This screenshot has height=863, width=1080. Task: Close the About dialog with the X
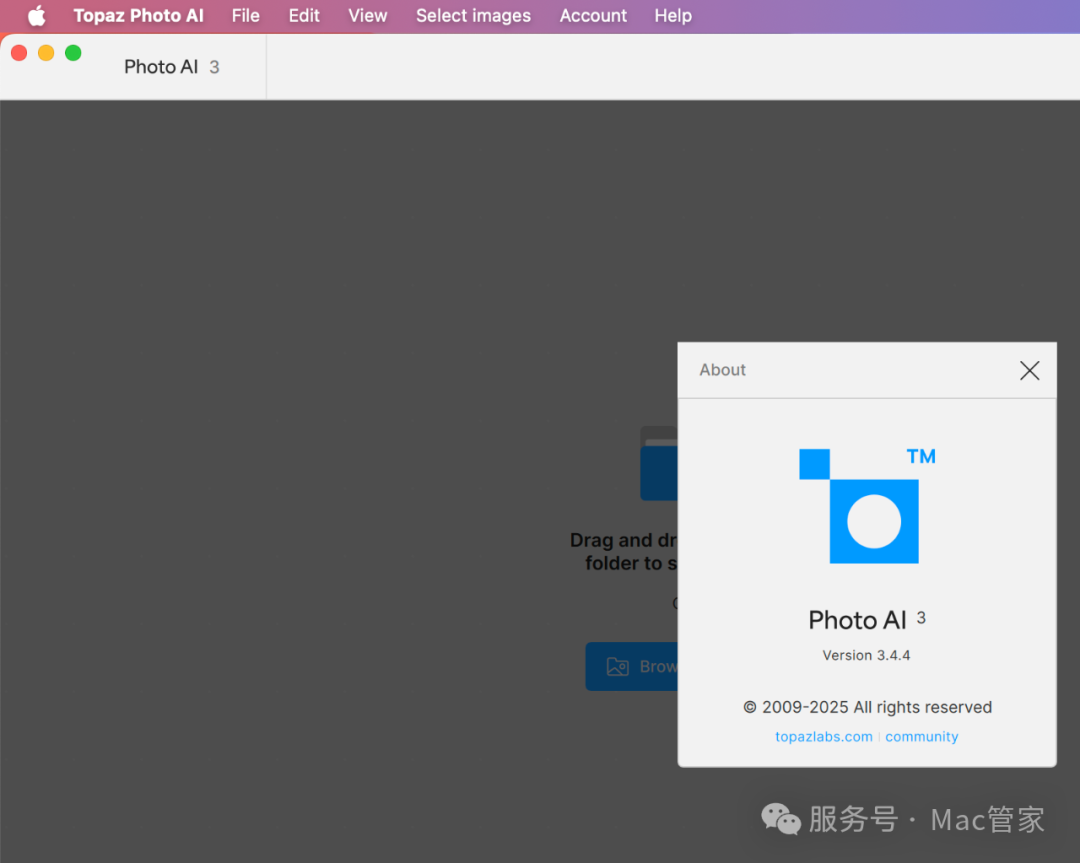(x=1029, y=371)
